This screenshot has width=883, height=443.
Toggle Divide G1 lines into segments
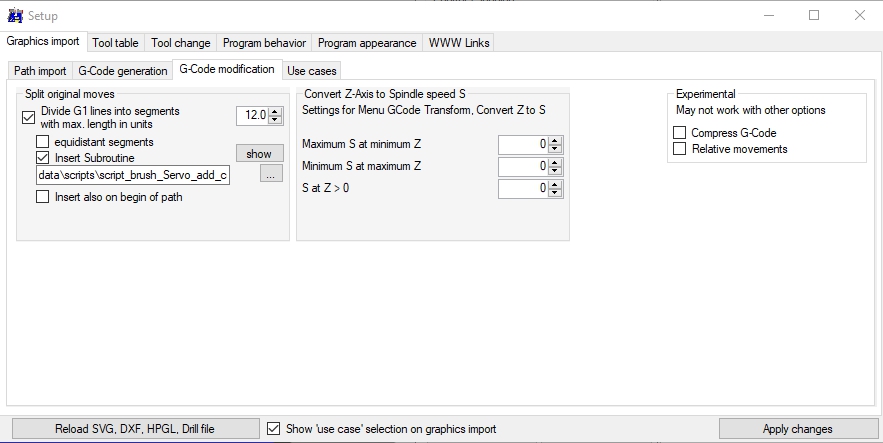pos(28,117)
